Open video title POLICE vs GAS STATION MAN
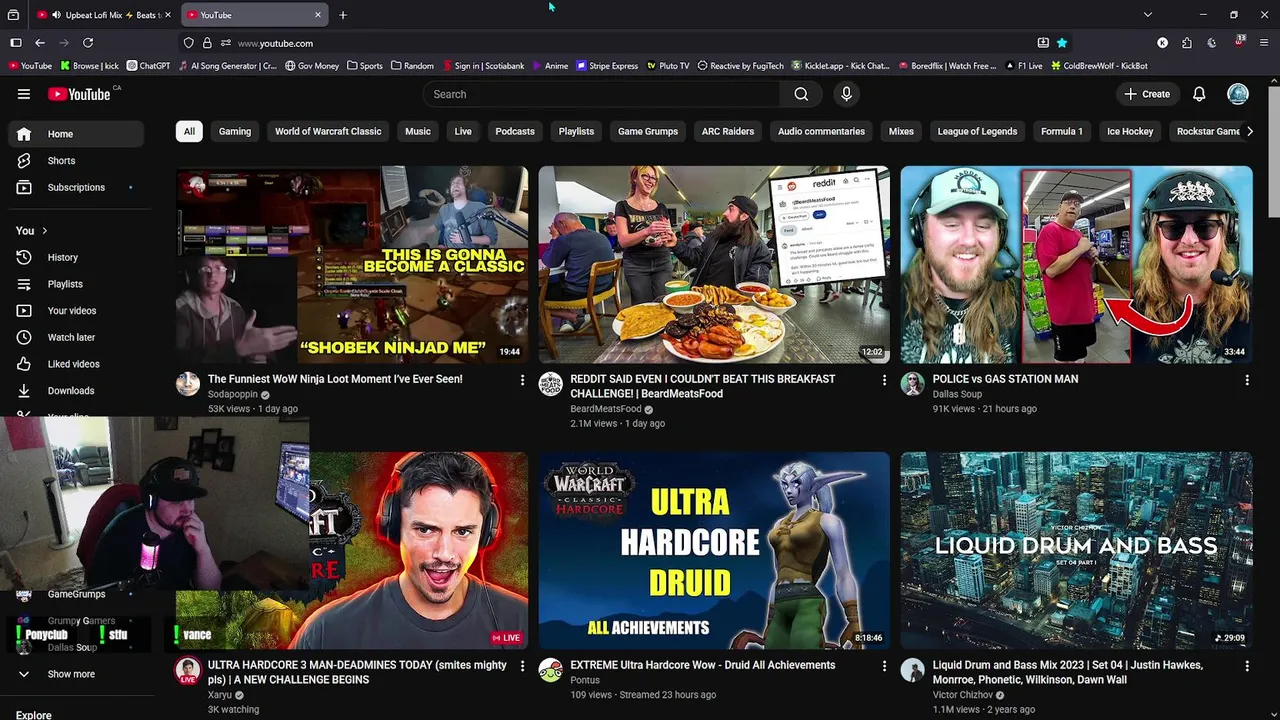The image size is (1280, 720). [x=1005, y=379]
